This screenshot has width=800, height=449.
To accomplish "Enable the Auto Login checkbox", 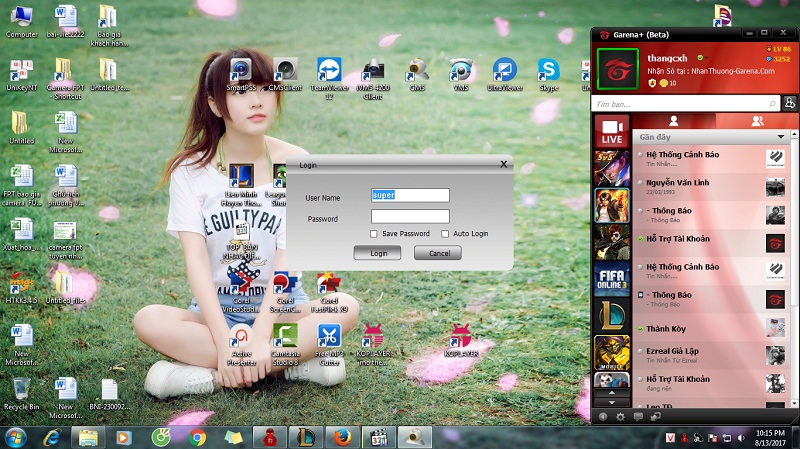I will 445,233.
